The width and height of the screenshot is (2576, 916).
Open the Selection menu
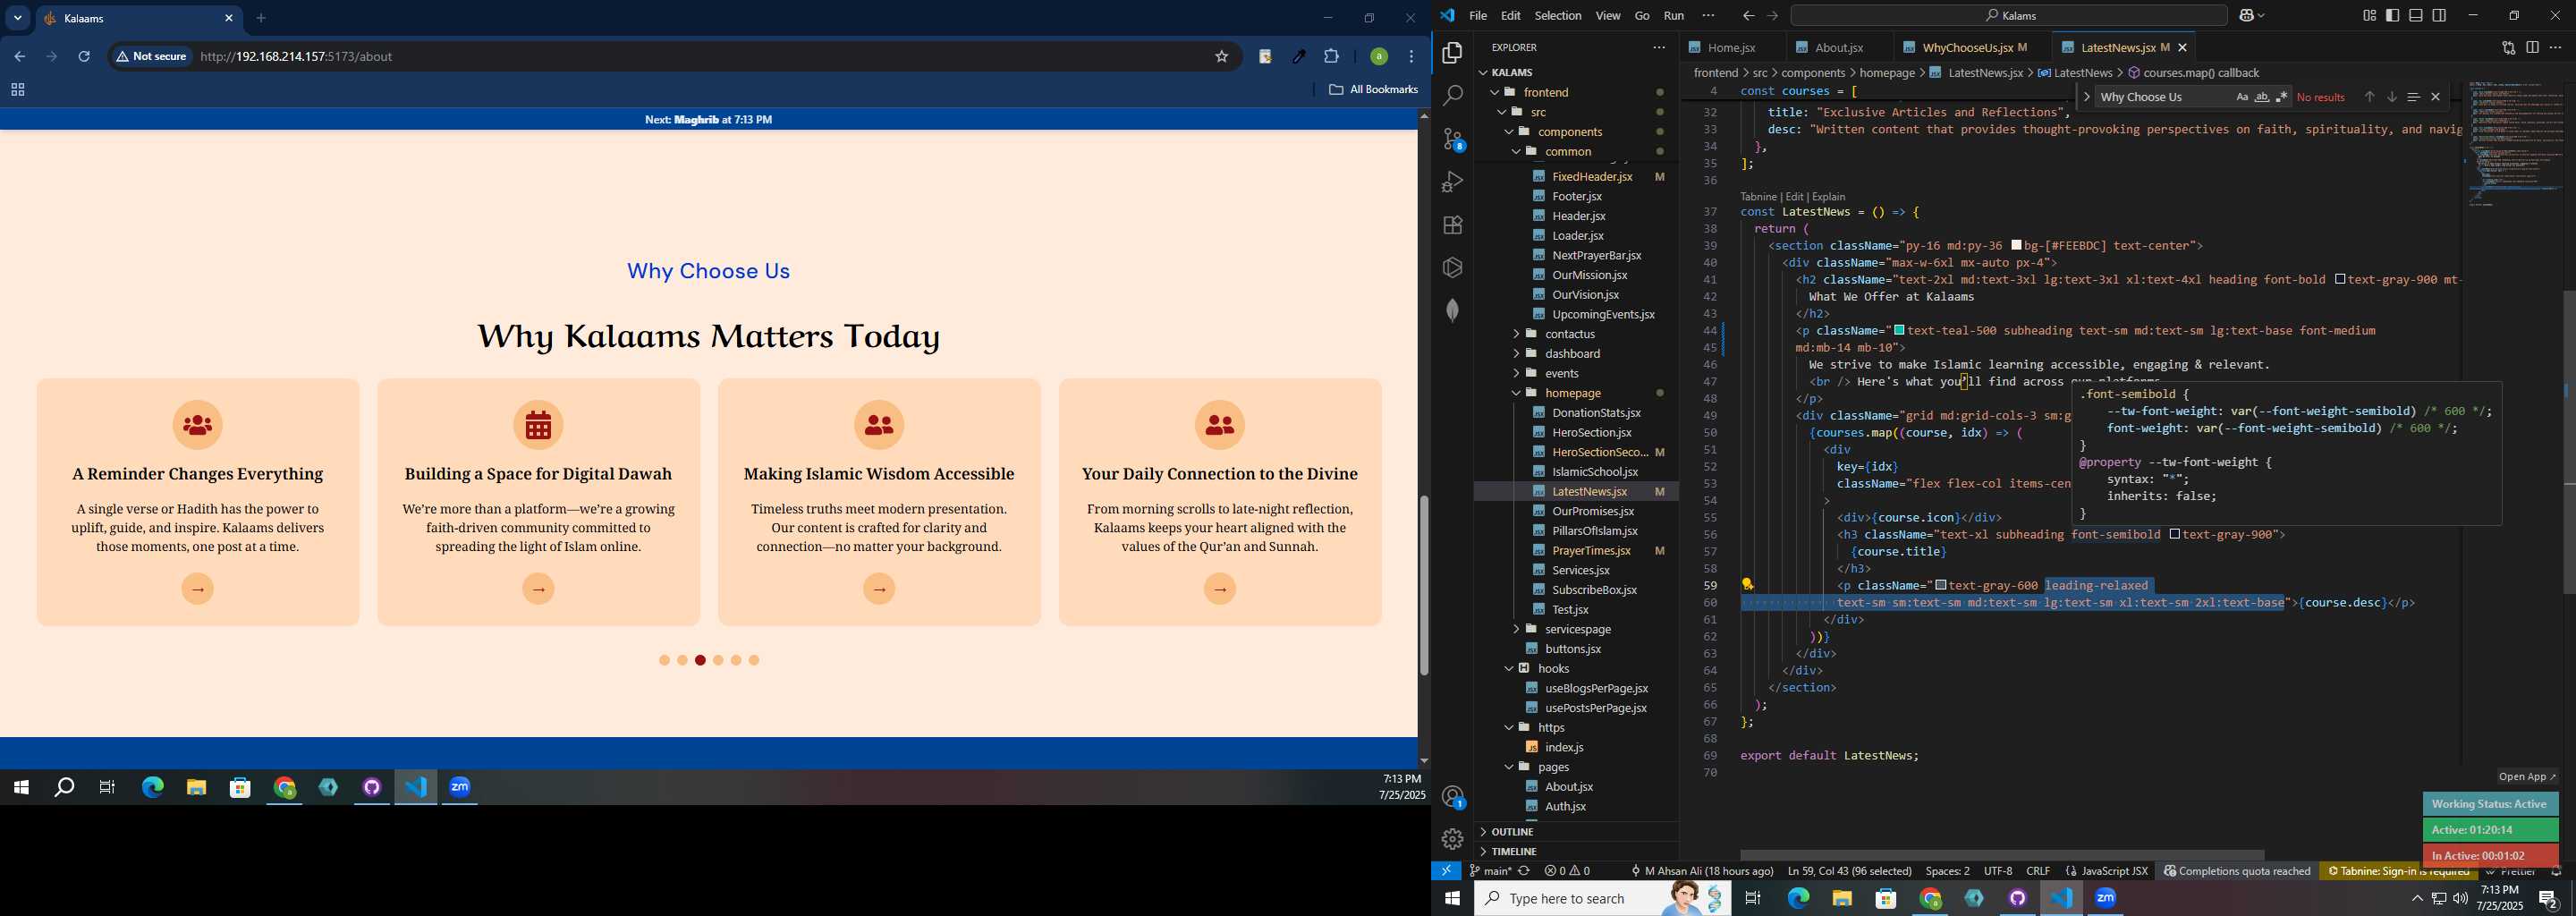click(1558, 16)
